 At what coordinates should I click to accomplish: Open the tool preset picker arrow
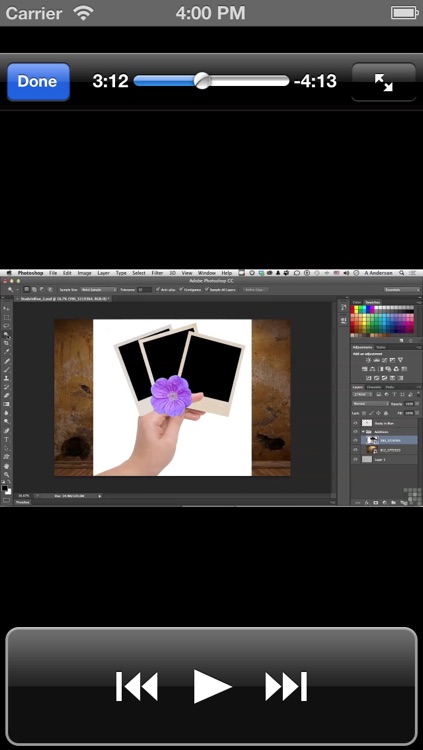pos(17,289)
